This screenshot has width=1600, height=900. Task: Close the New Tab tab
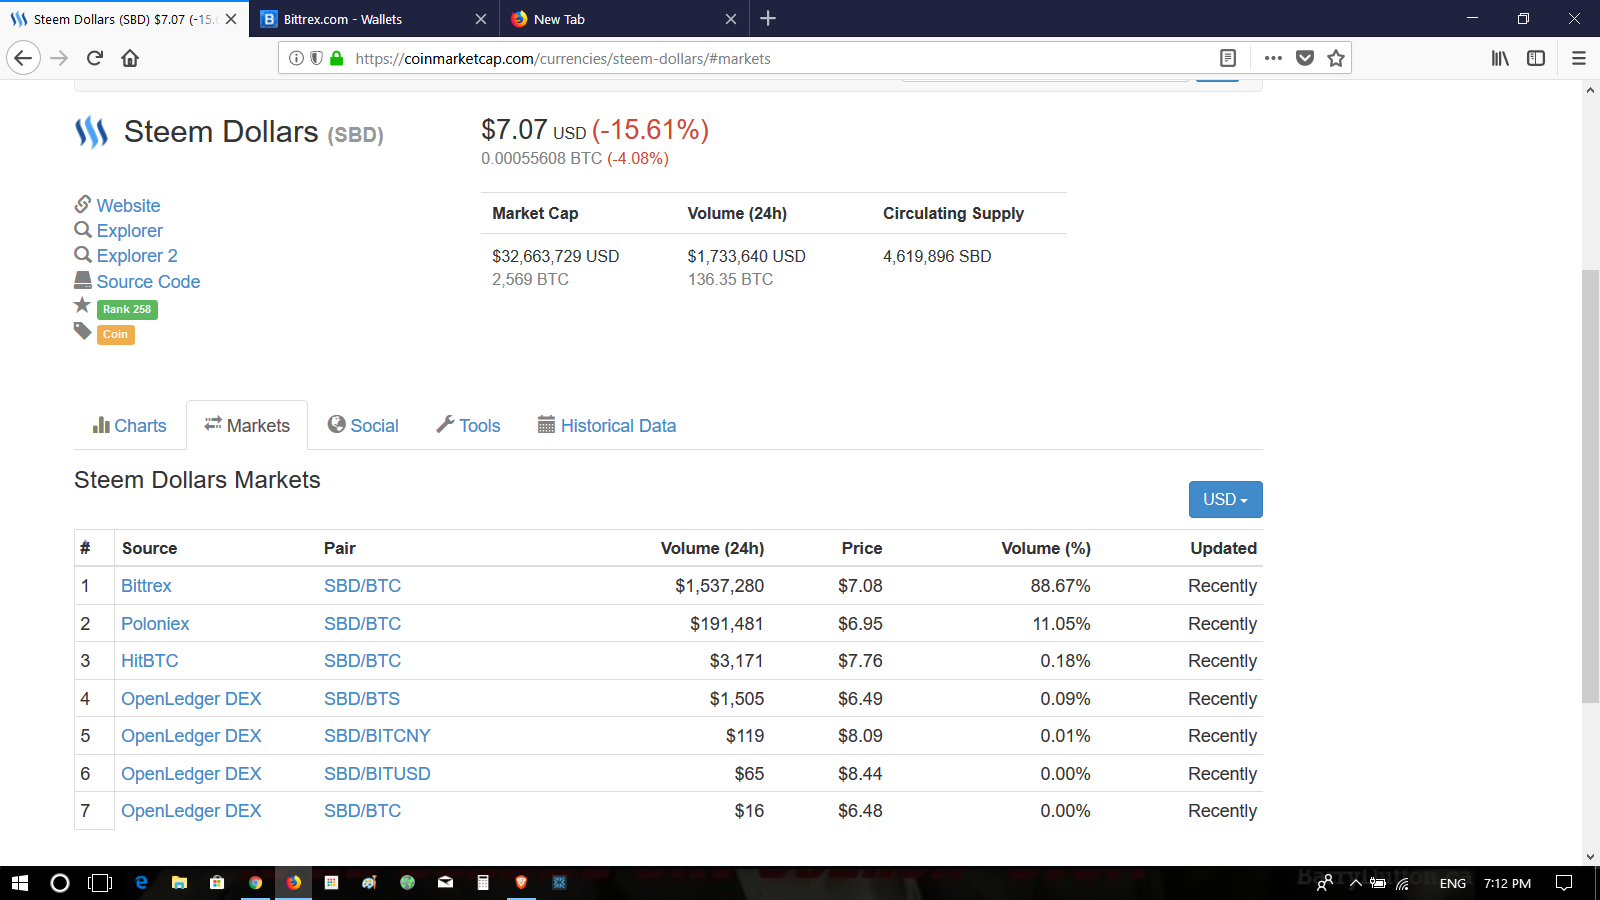(x=731, y=19)
